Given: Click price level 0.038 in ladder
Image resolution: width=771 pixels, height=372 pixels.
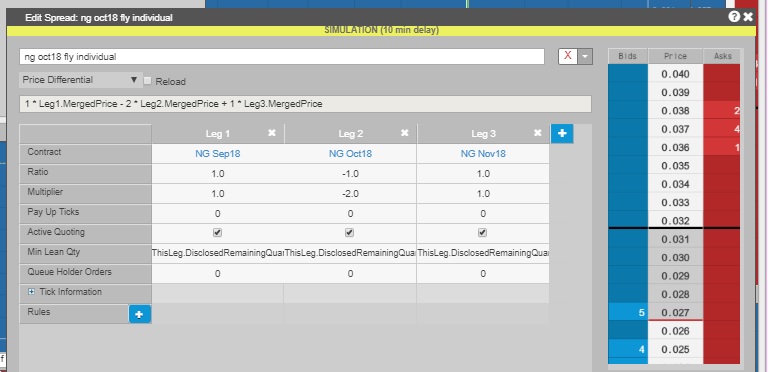Looking at the screenshot, I should click(676, 111).
